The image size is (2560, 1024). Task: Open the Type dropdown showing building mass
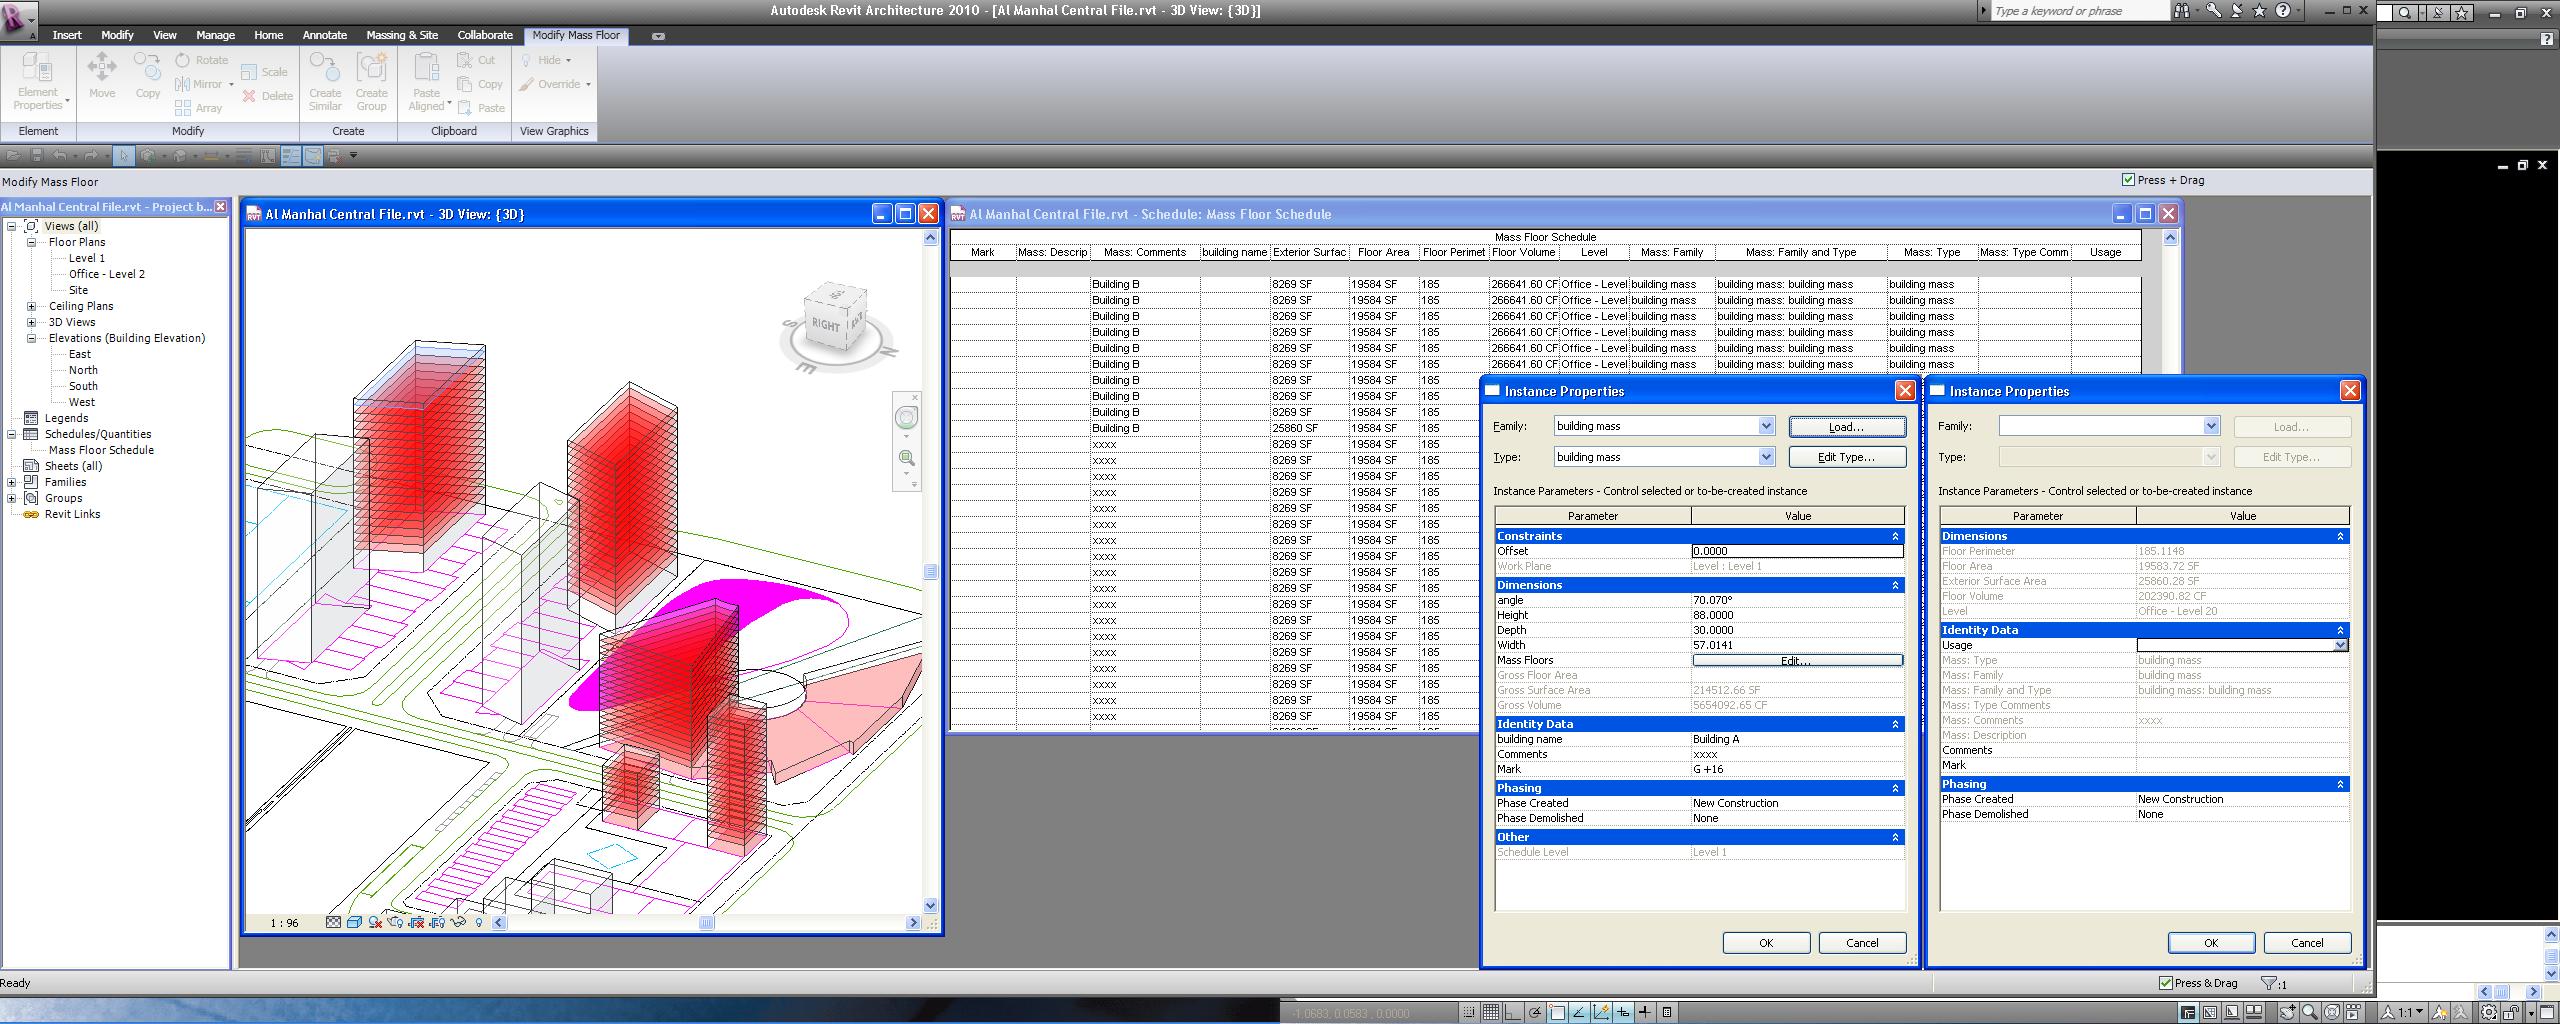tap(1766, 457)
